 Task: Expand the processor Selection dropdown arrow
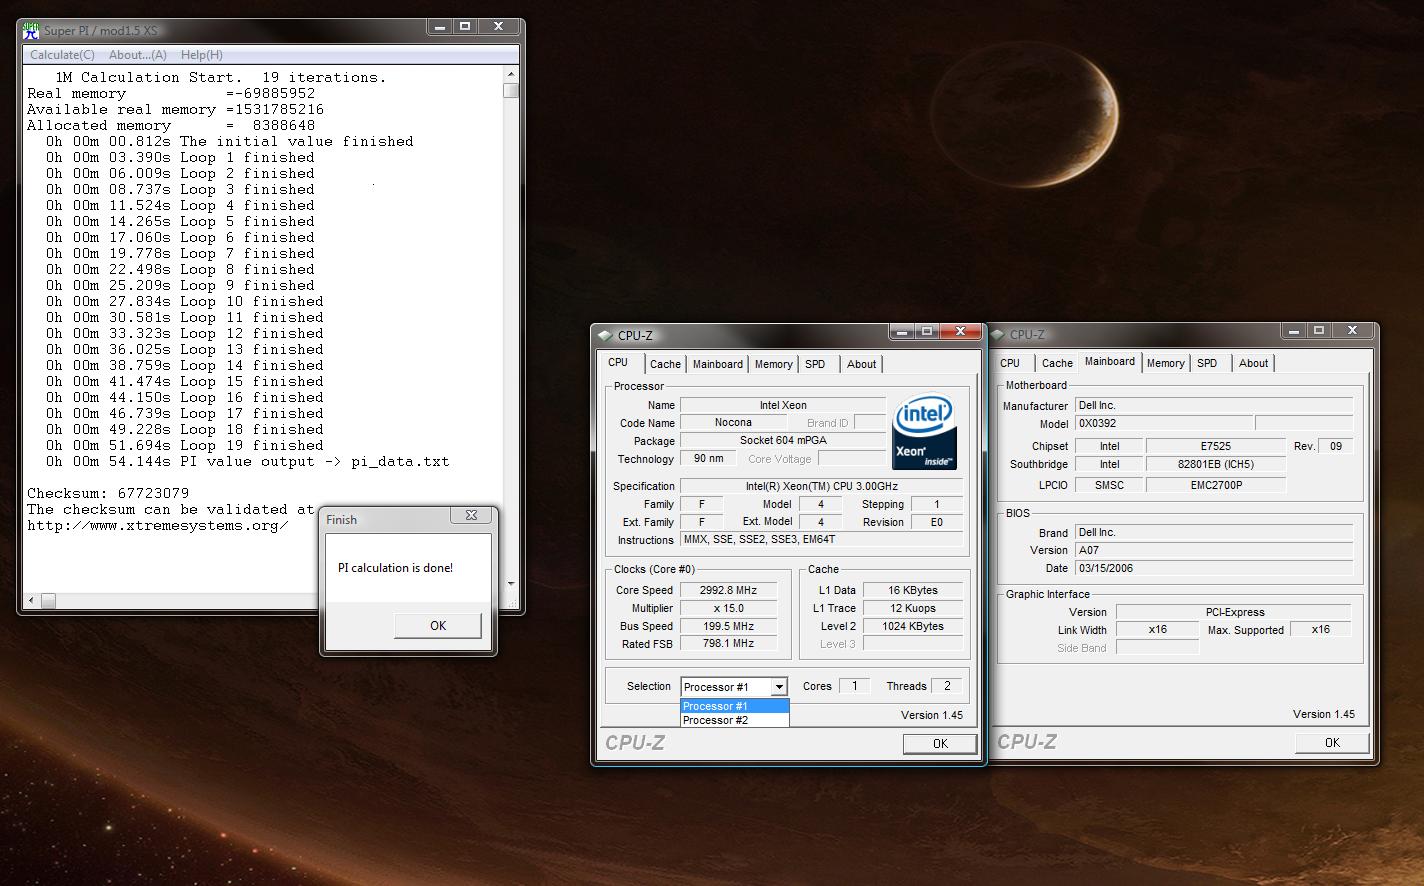coord(779,686)
